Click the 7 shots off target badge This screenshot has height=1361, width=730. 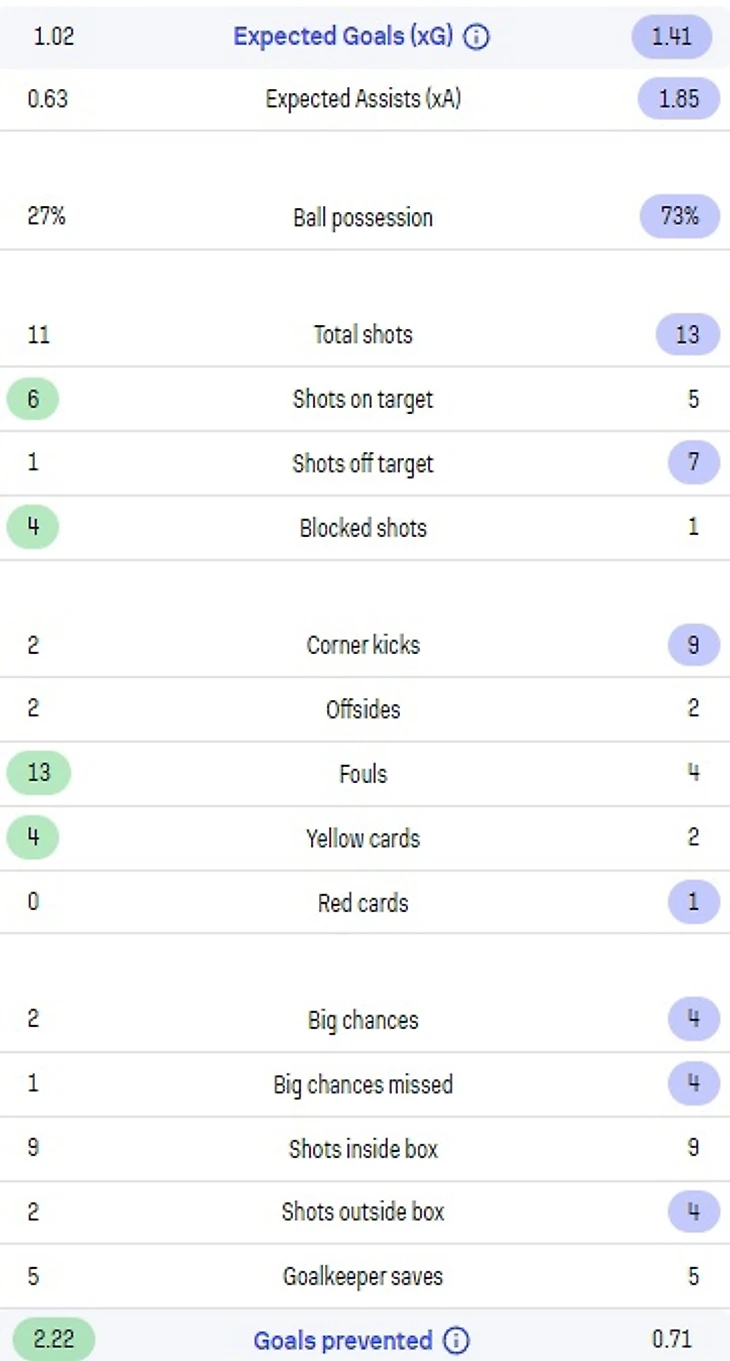coord(693,463)
